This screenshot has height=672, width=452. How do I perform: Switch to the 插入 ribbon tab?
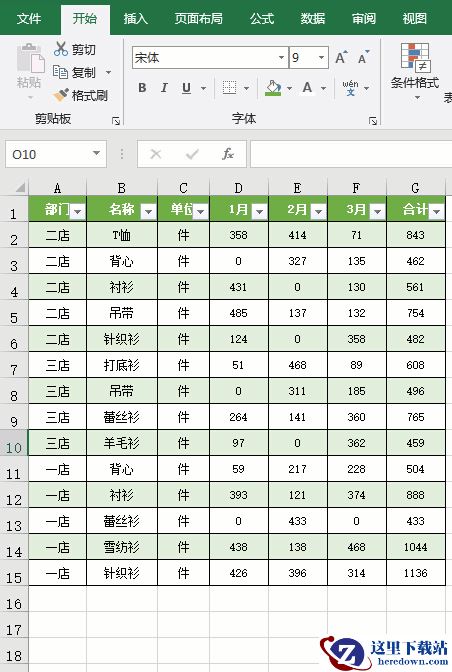pyautogui.click(x=135, y=18)
